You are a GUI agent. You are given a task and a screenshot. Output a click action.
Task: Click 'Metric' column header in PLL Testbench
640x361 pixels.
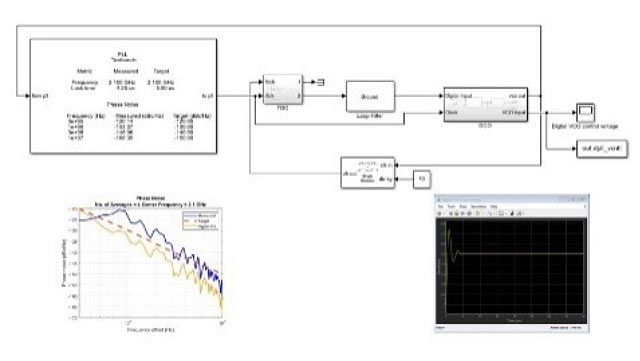[x=85, y=71]
